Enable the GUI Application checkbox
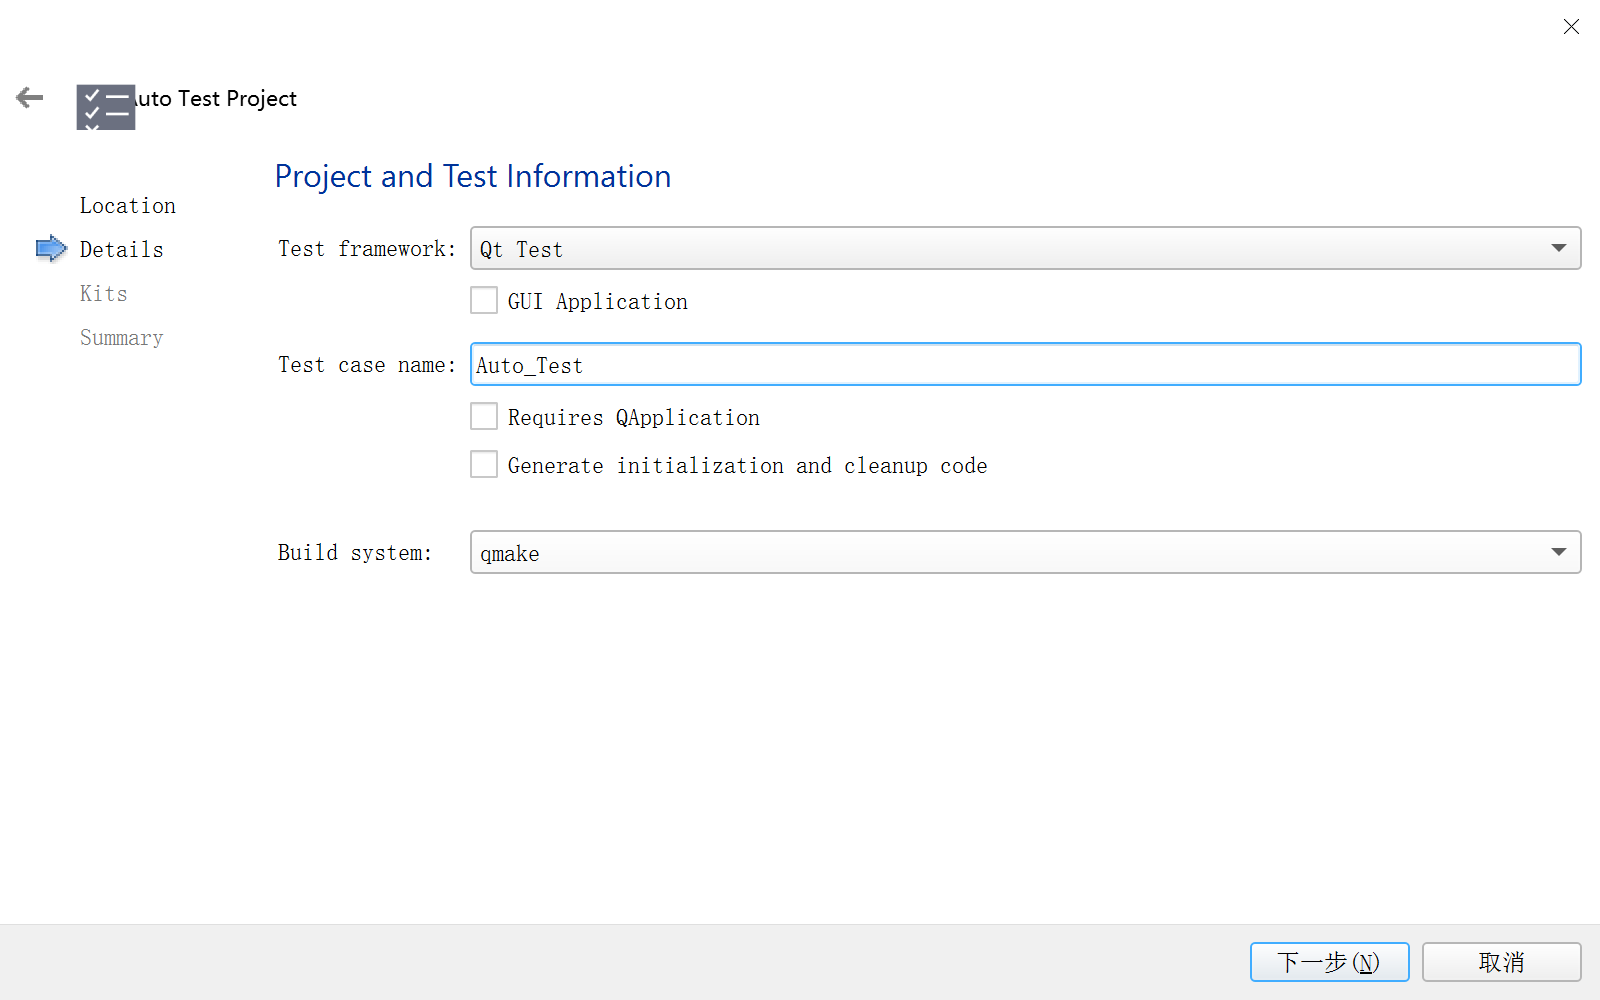 click(484, 300)
